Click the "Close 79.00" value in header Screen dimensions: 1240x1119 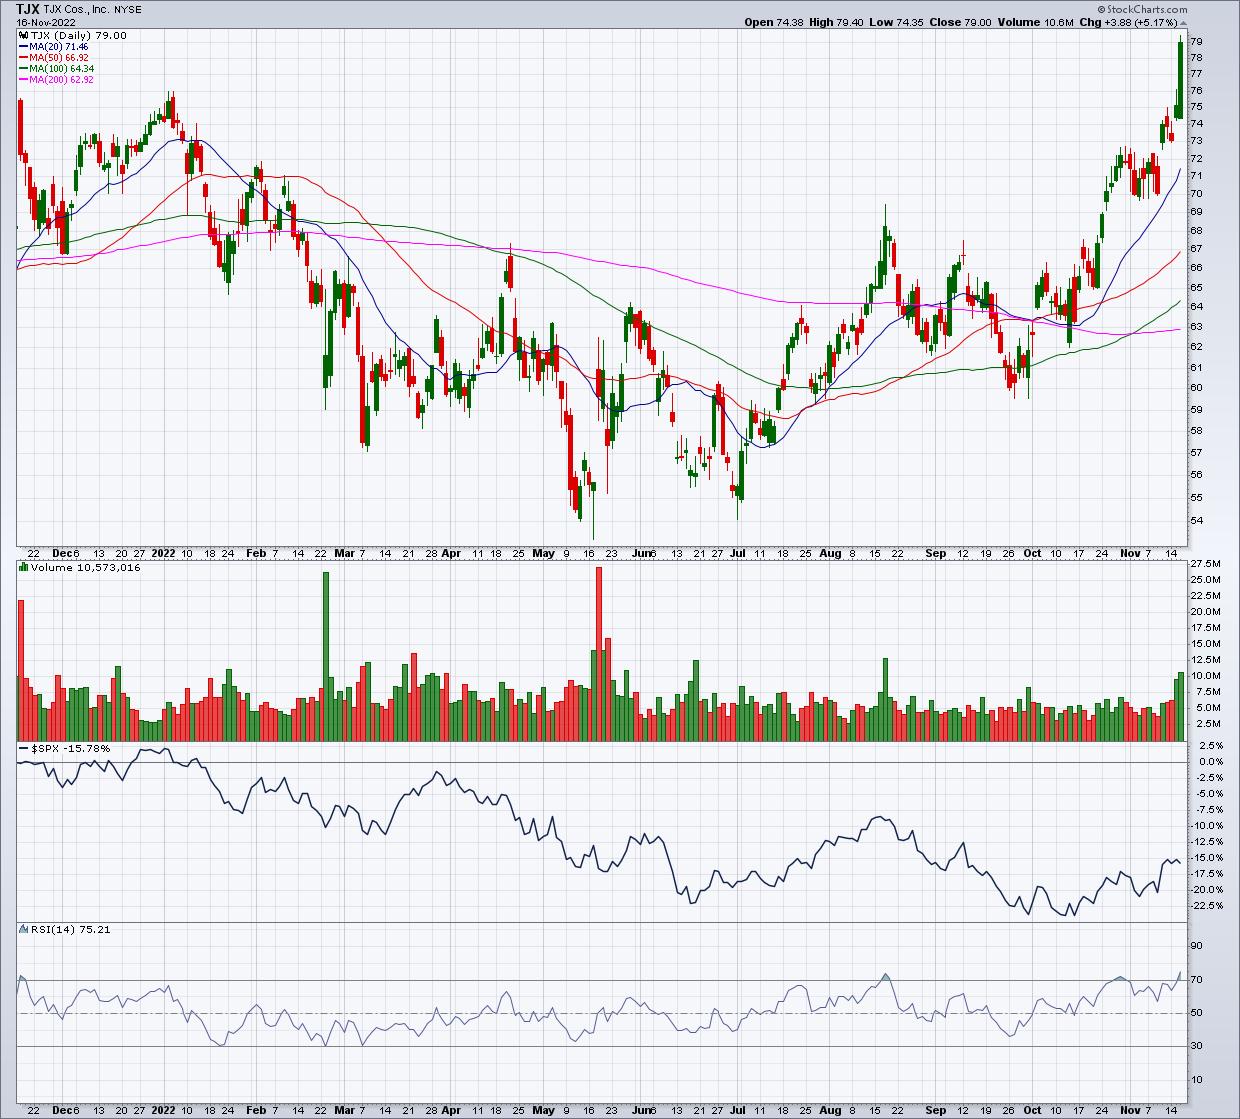tap(960, 22)
